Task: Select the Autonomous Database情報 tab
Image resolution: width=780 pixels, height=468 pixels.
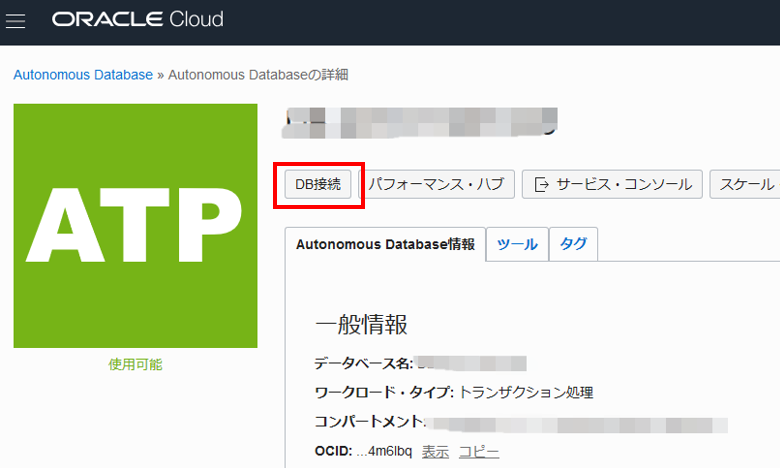Action: click(x=385, y=244)
